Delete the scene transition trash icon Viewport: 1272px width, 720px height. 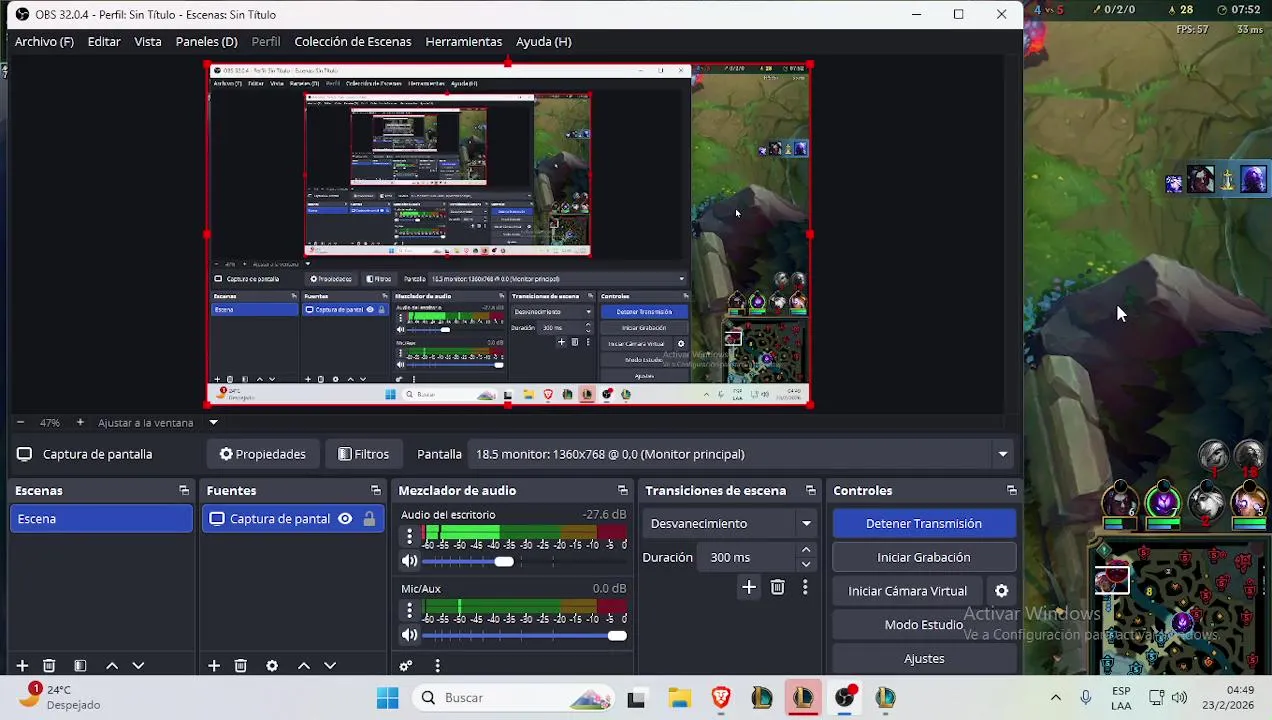coord(777,588)
